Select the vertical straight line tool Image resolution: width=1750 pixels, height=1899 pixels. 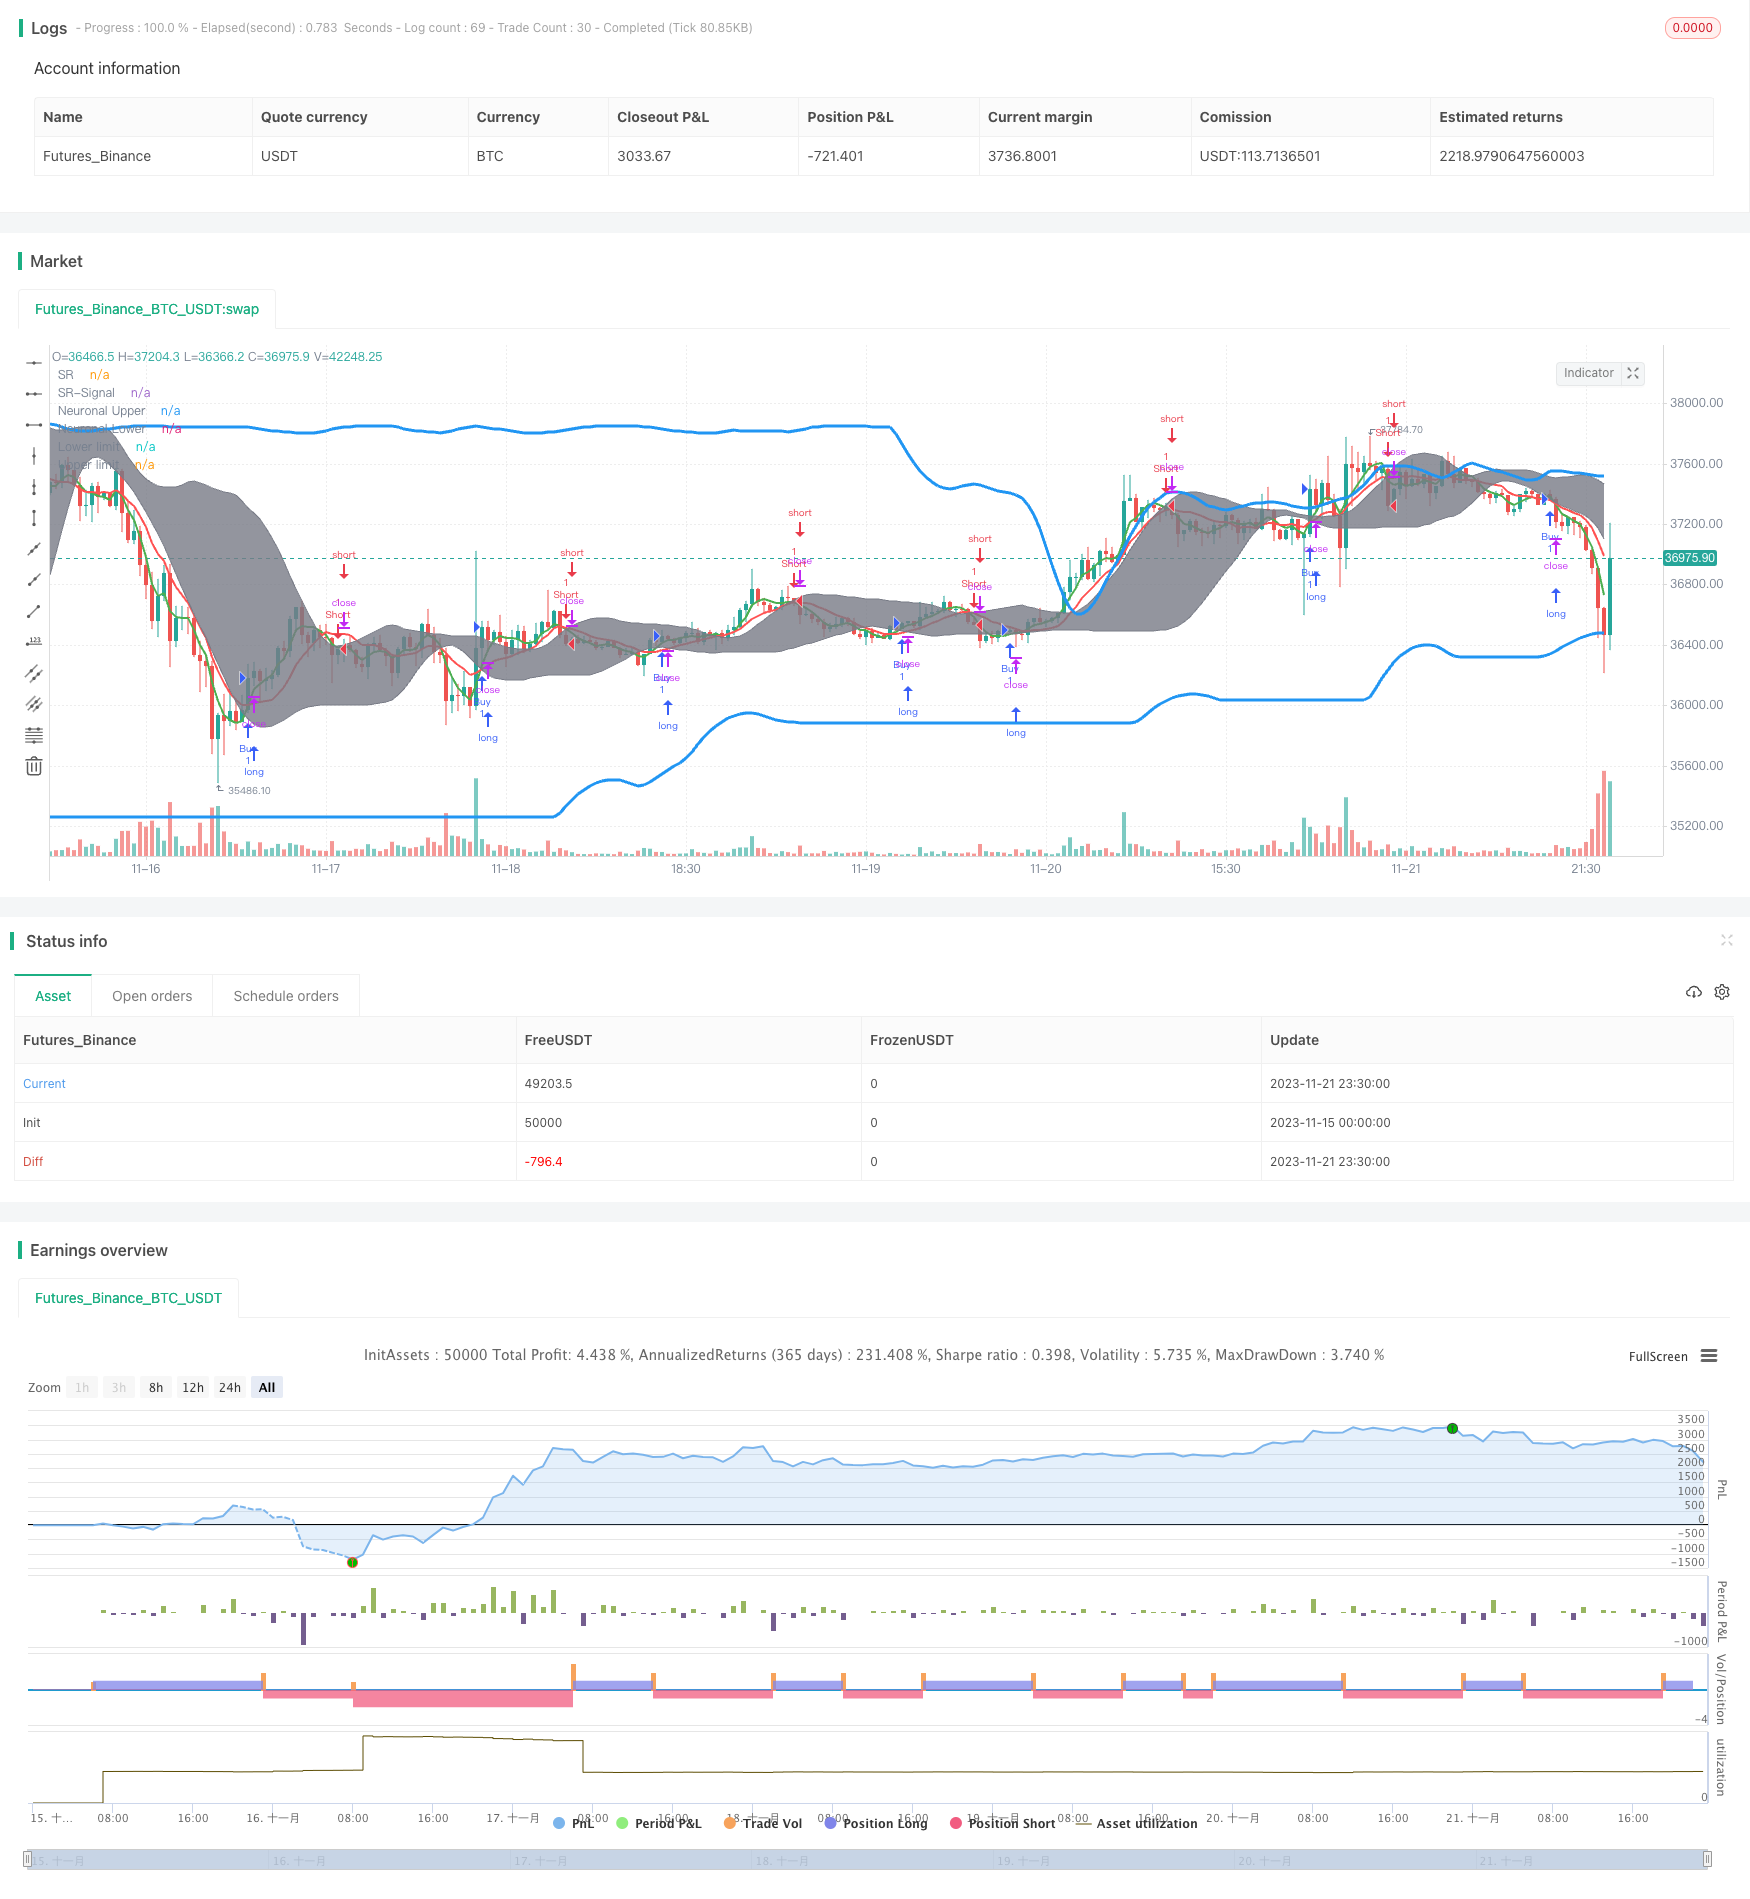(34, 455)
